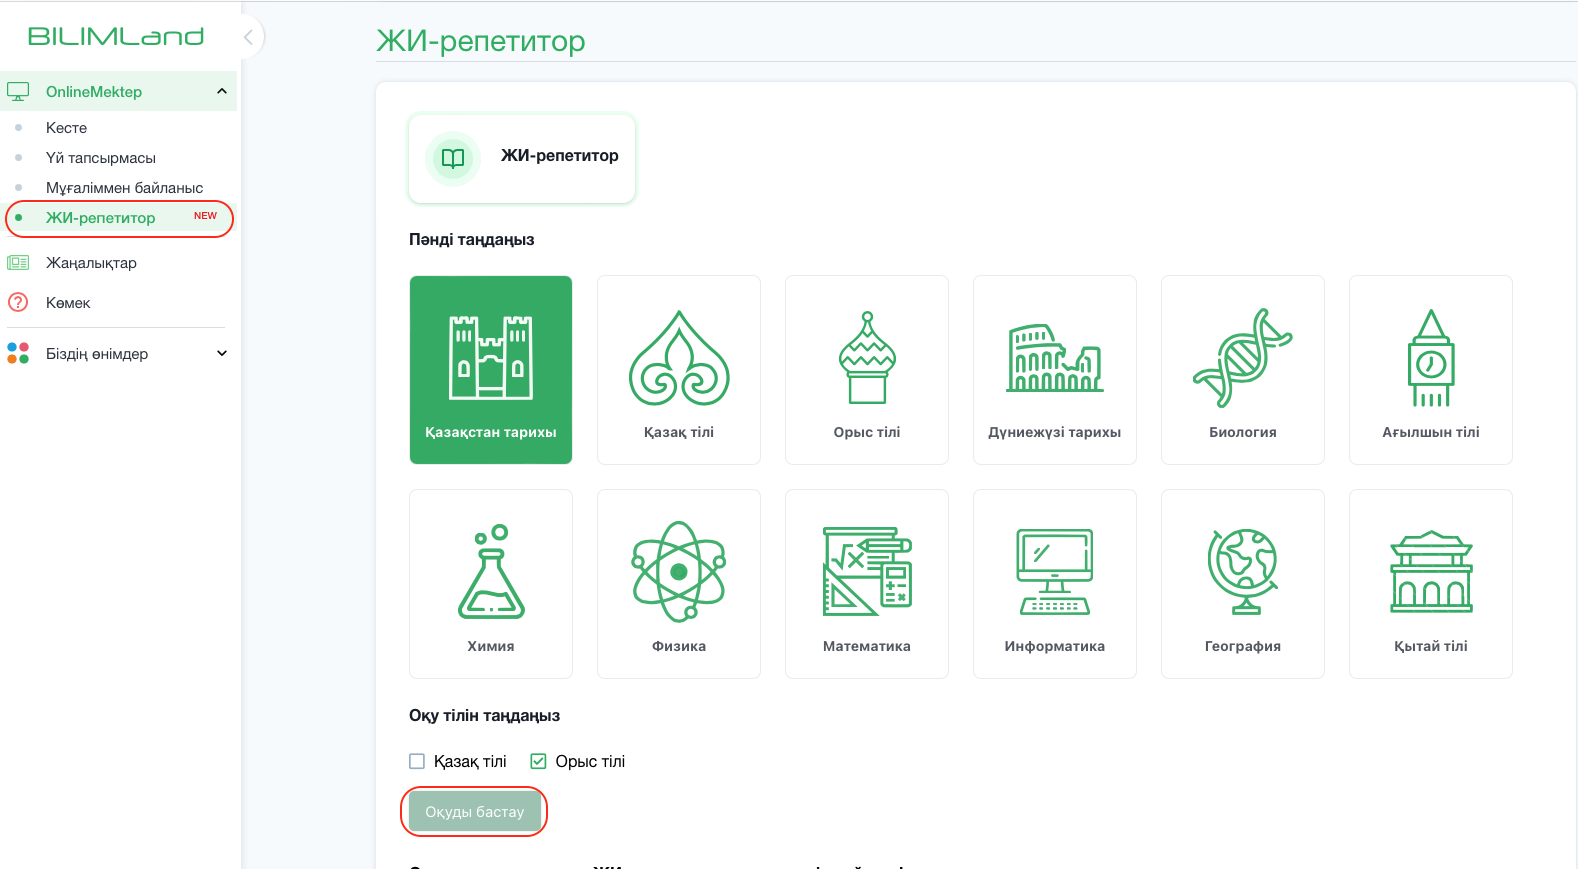
Task: Click the Жаңалықтар newspaper icon
Action: tap(18, 263)
